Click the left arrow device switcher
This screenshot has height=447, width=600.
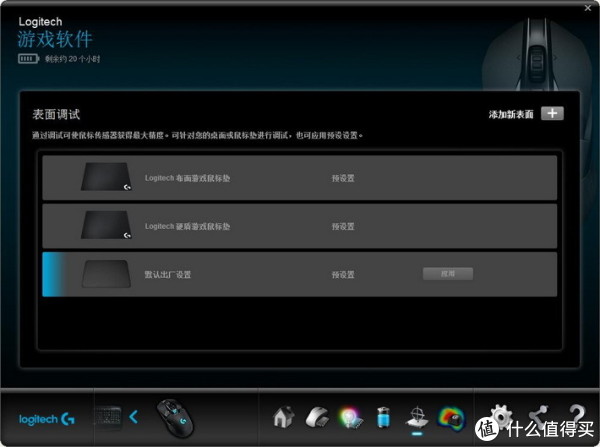coord(134,417)
